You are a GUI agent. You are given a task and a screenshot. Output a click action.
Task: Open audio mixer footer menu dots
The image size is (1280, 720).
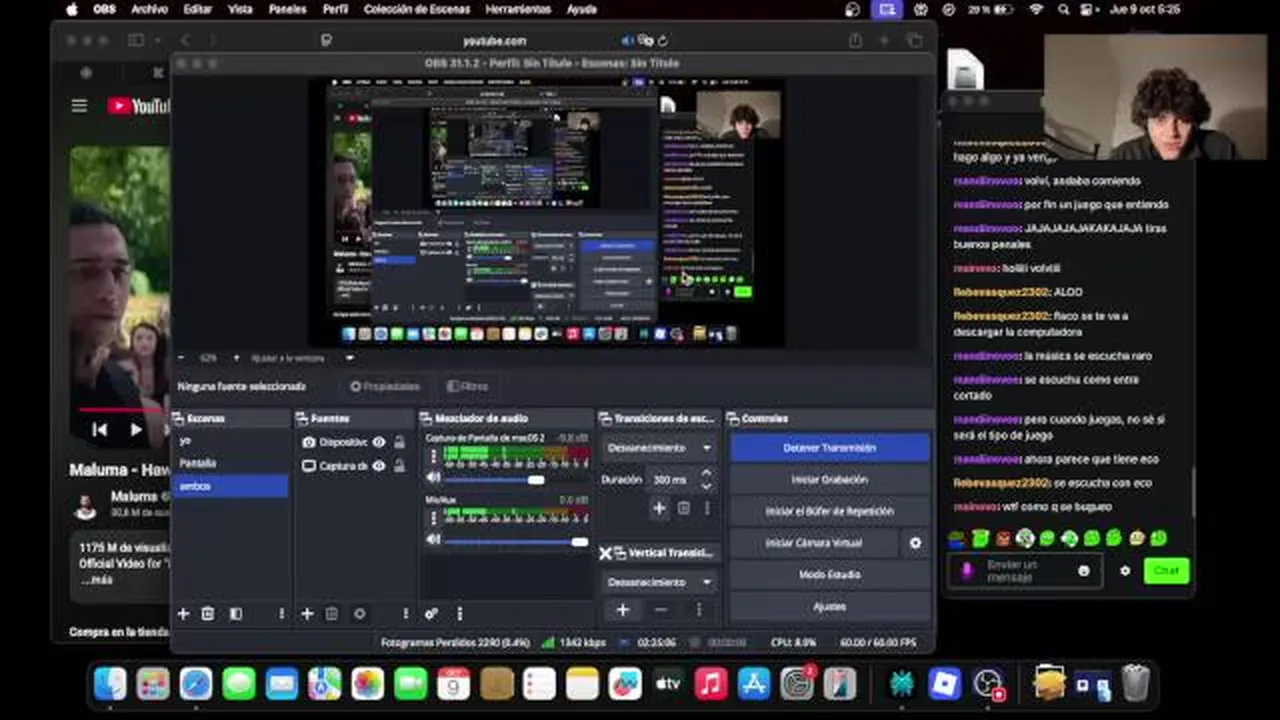459,614
